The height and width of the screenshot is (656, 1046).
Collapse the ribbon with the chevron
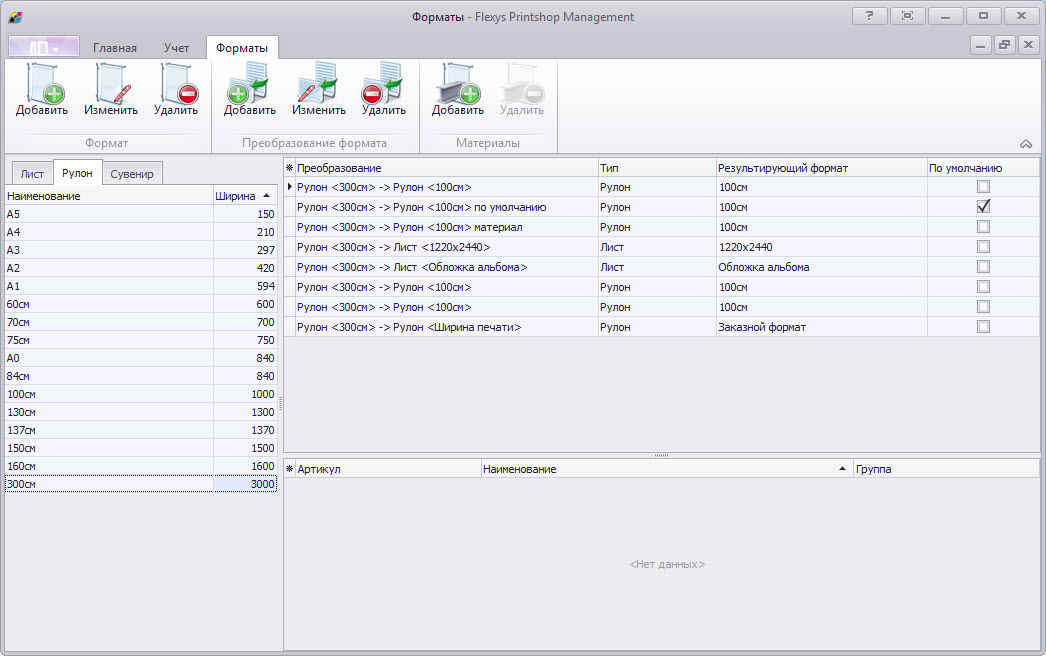[1026, 143]
